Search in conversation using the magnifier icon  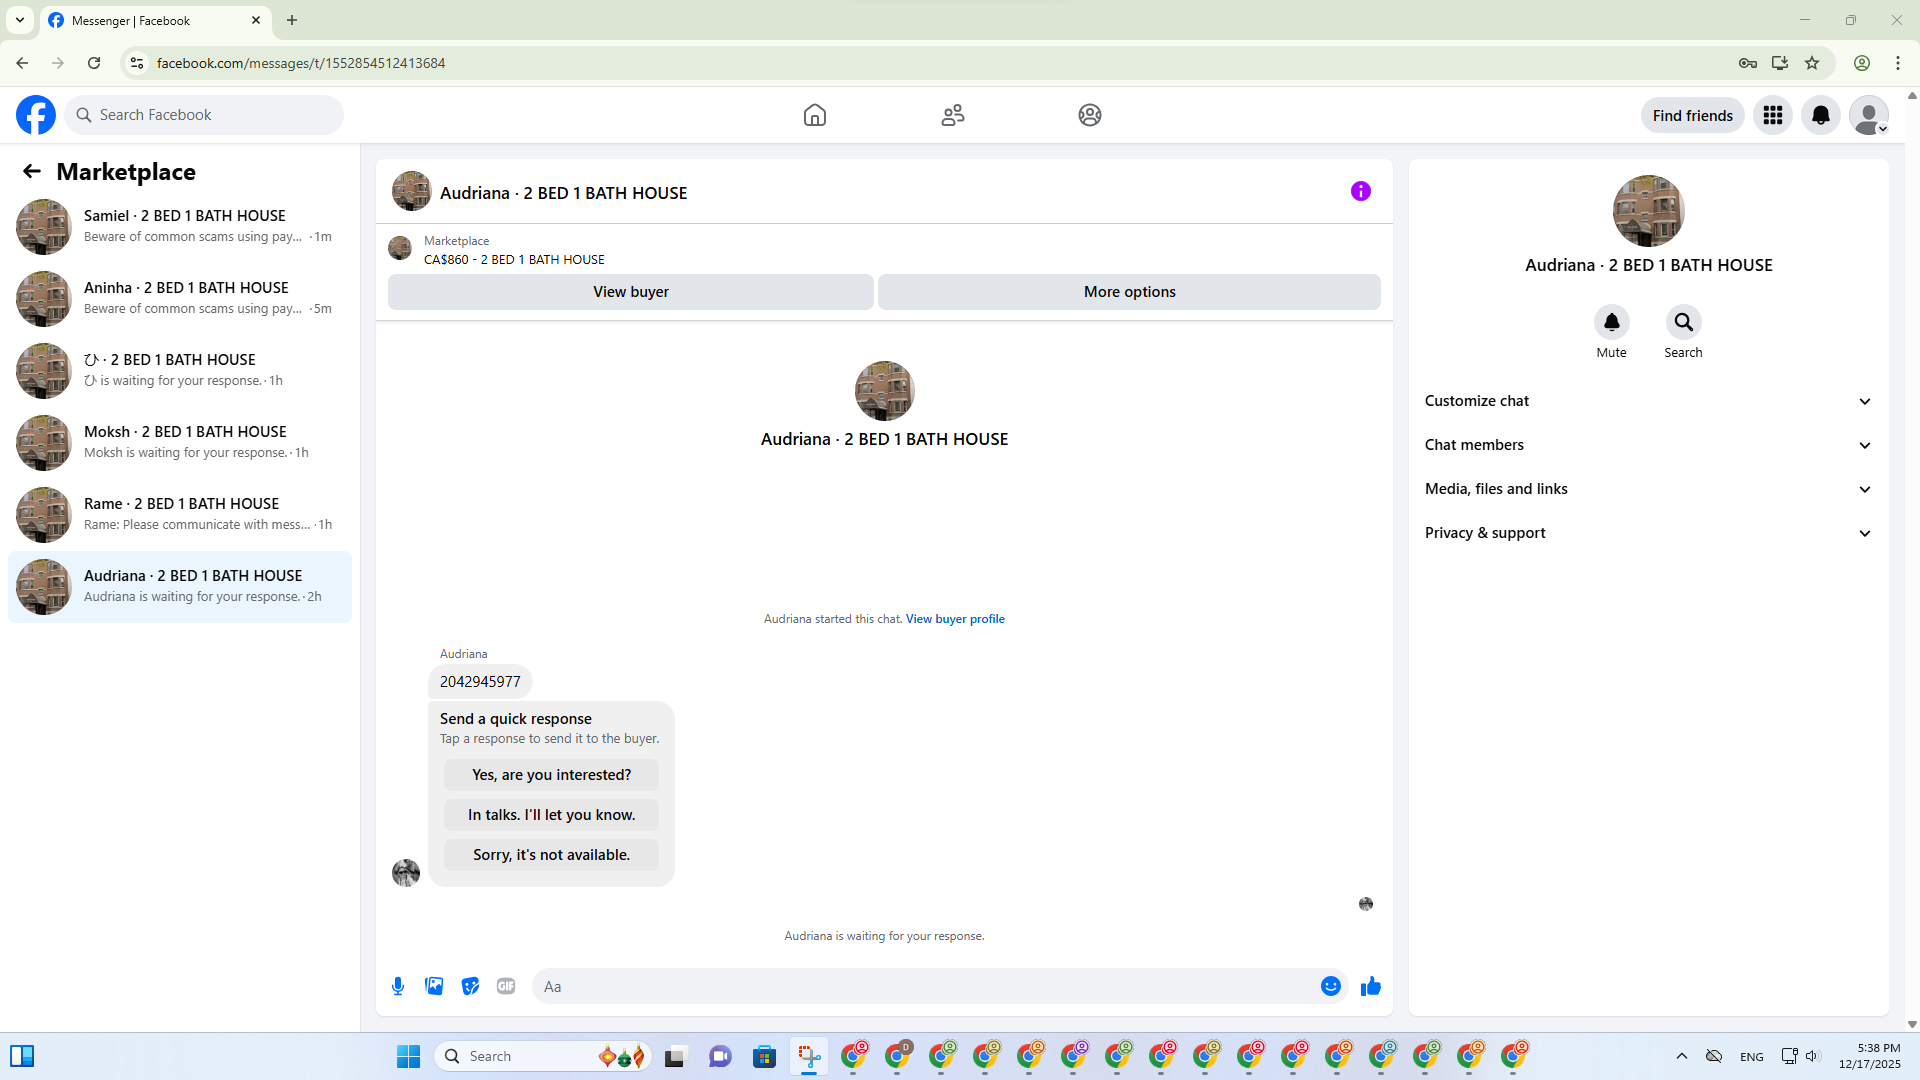1683,322
